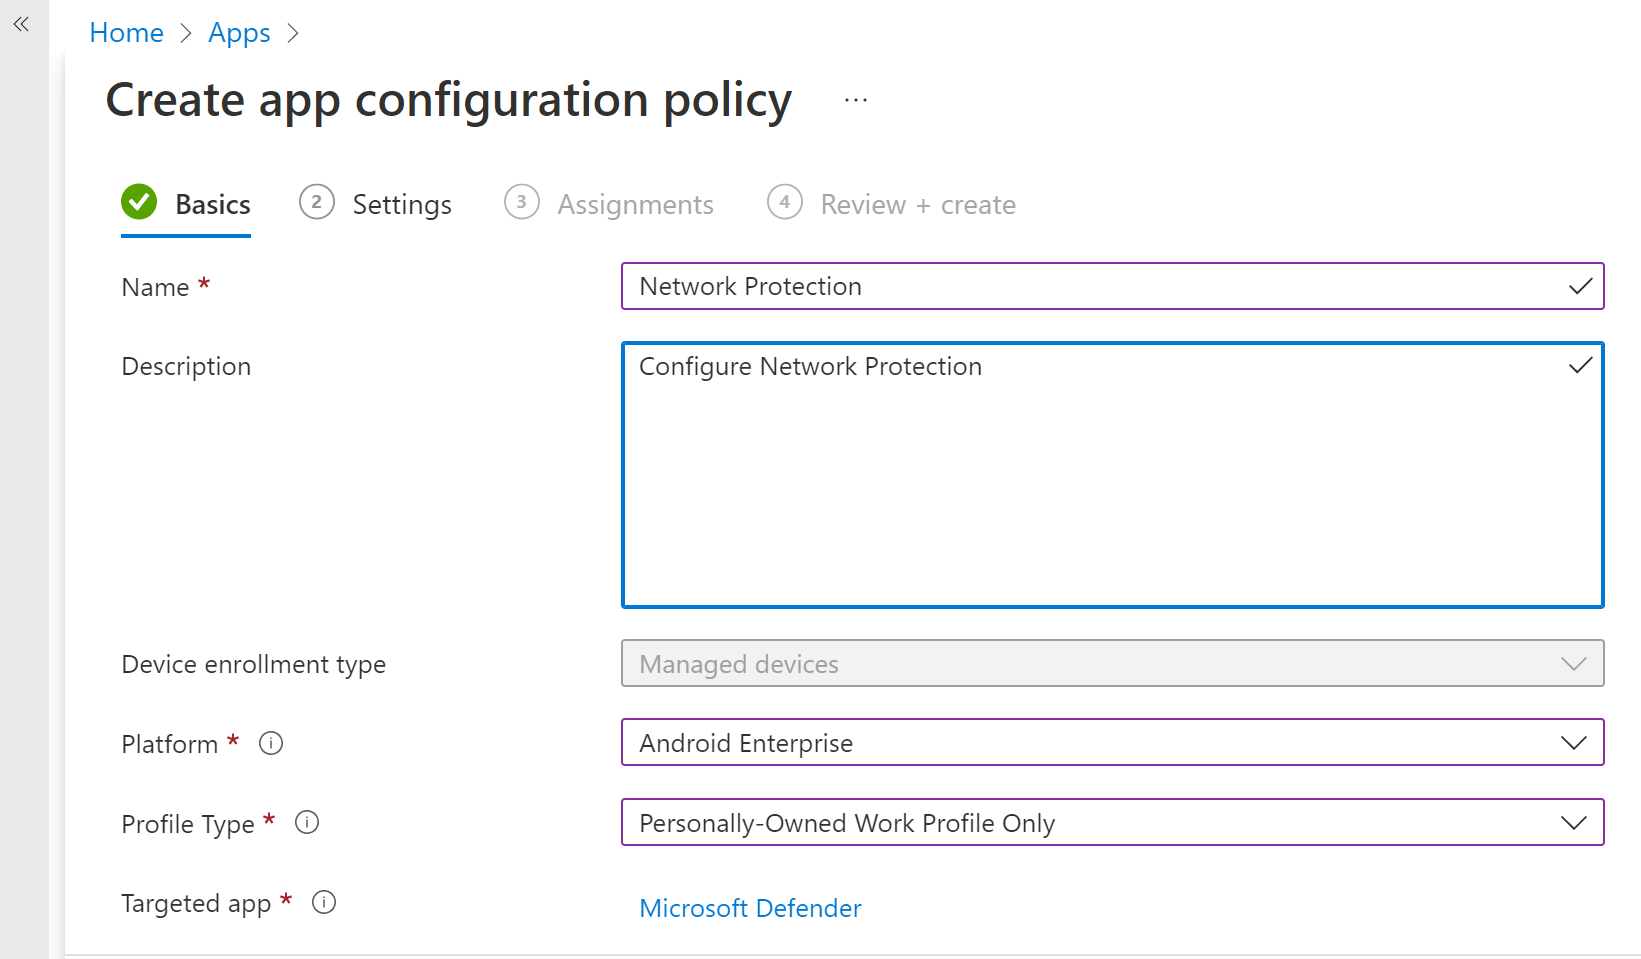Image resolution: width=1641 pixels, height=959 pixels.
Task: Show Profile Type info tooltip icon
Action: point(307,822)
